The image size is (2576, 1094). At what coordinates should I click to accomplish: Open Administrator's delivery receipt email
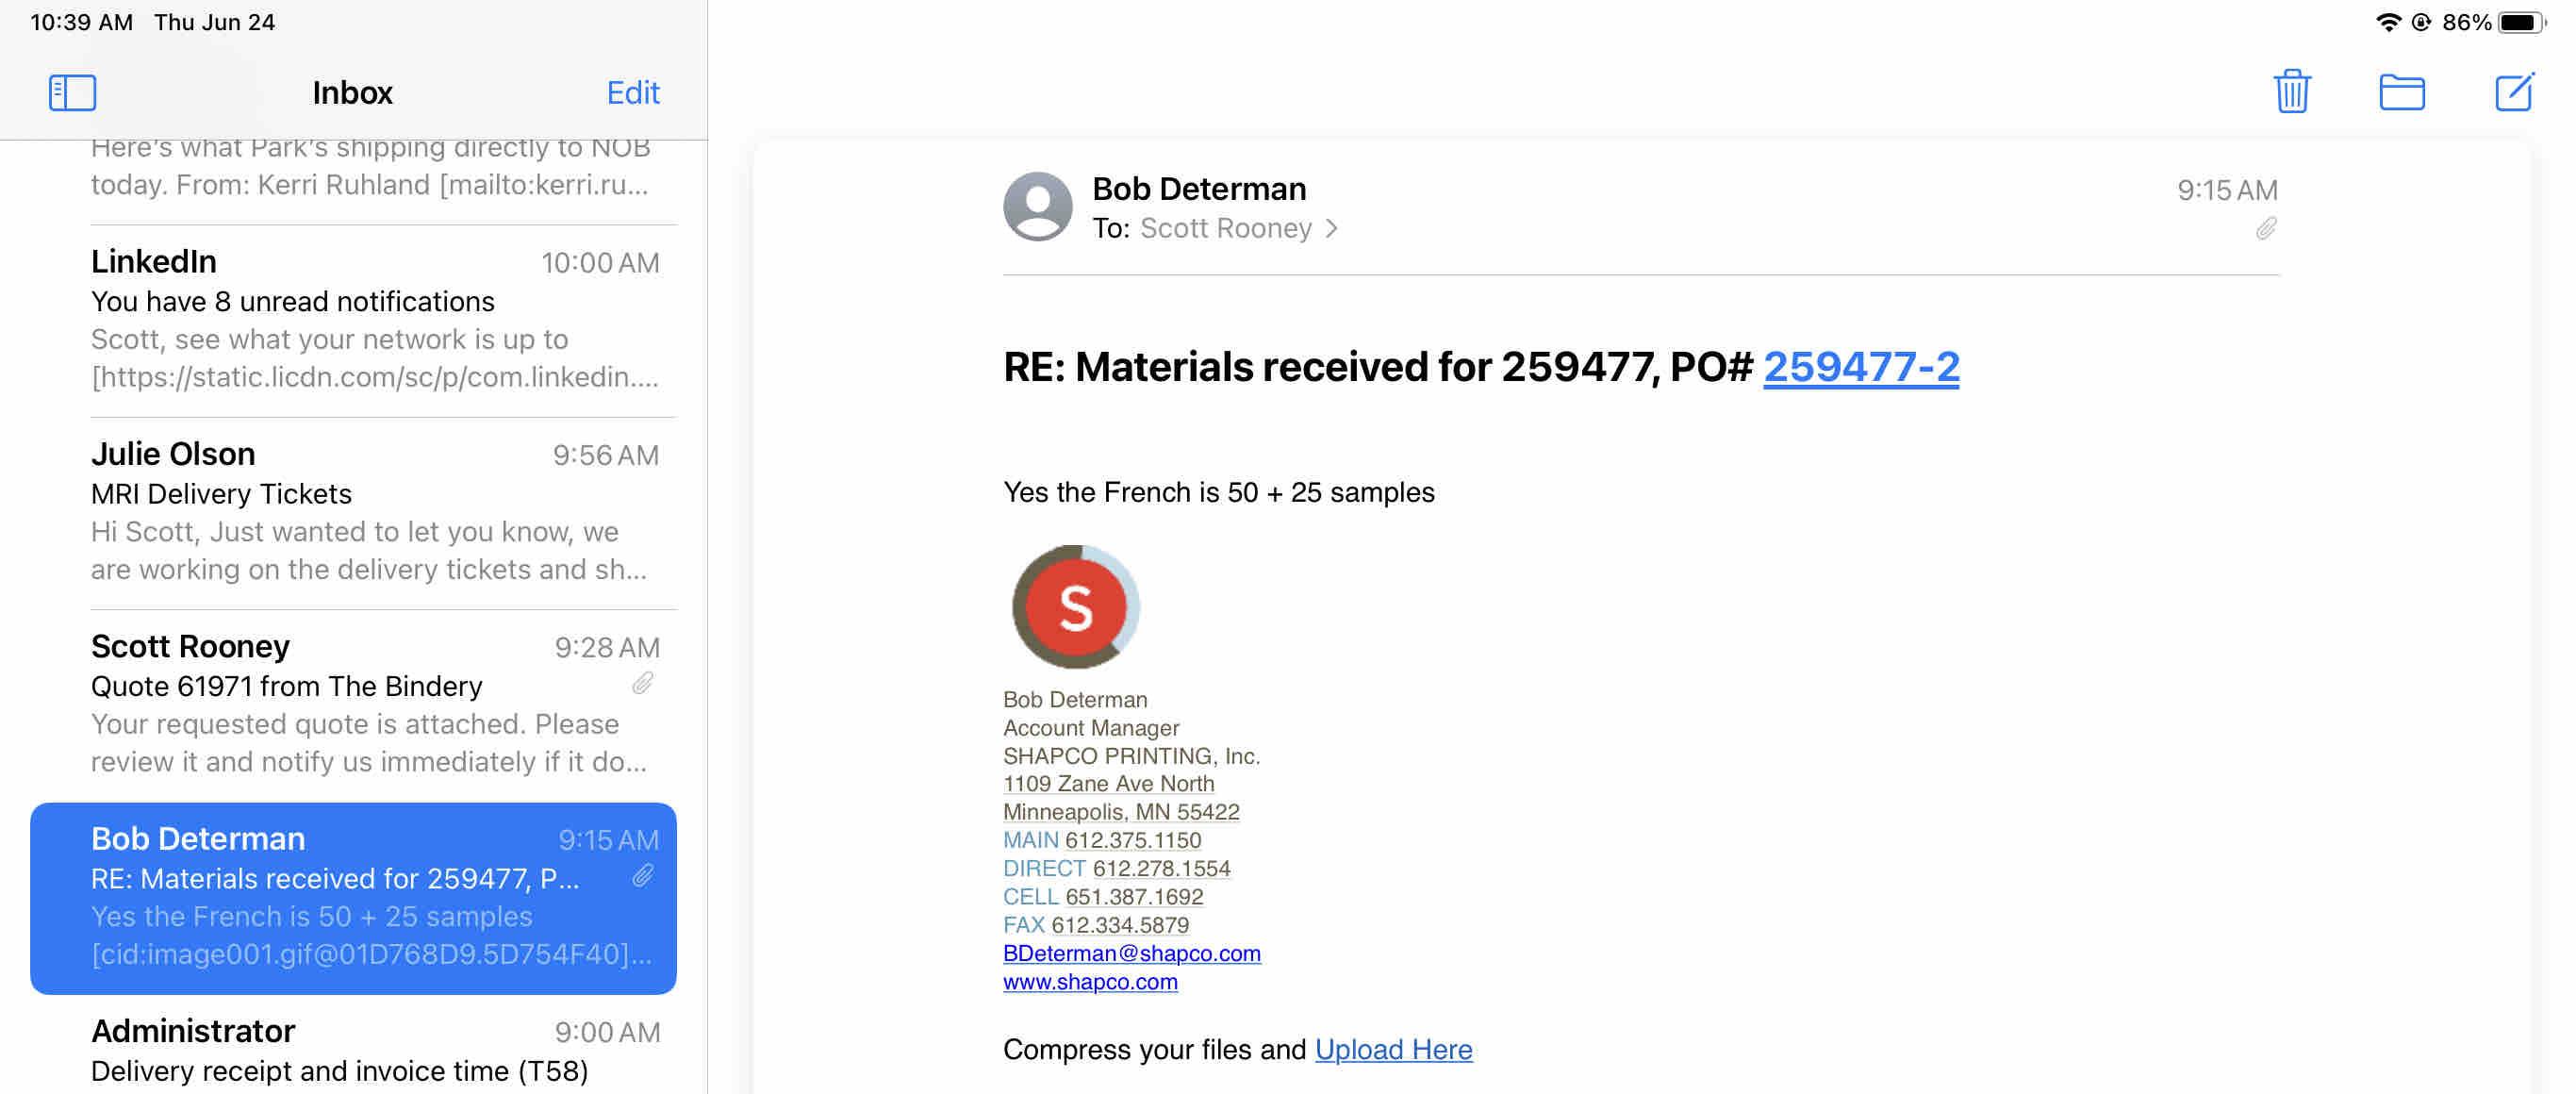point(374,1050)
